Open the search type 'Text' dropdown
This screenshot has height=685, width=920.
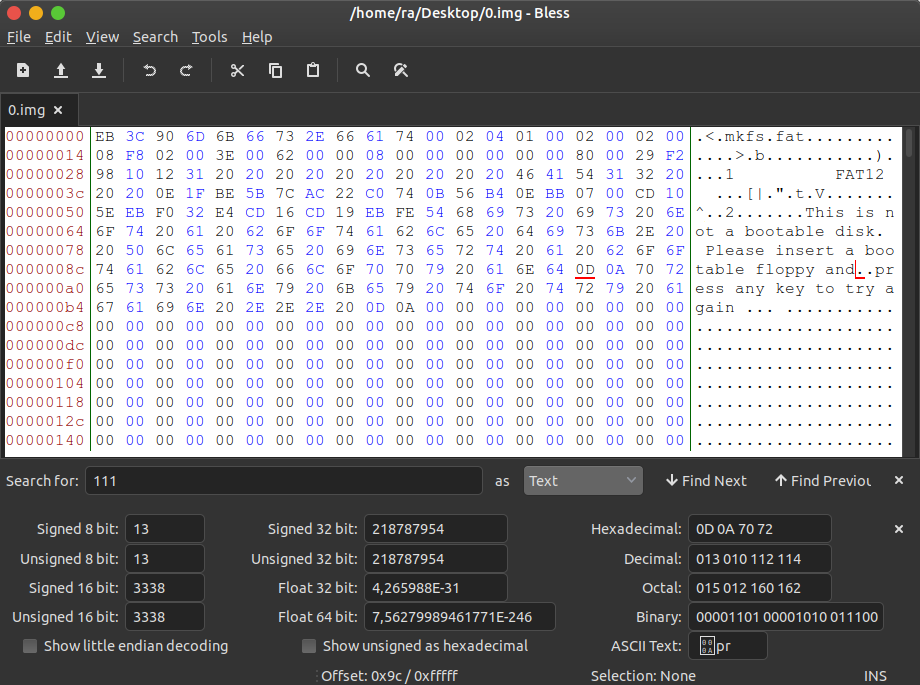[583, 481]
